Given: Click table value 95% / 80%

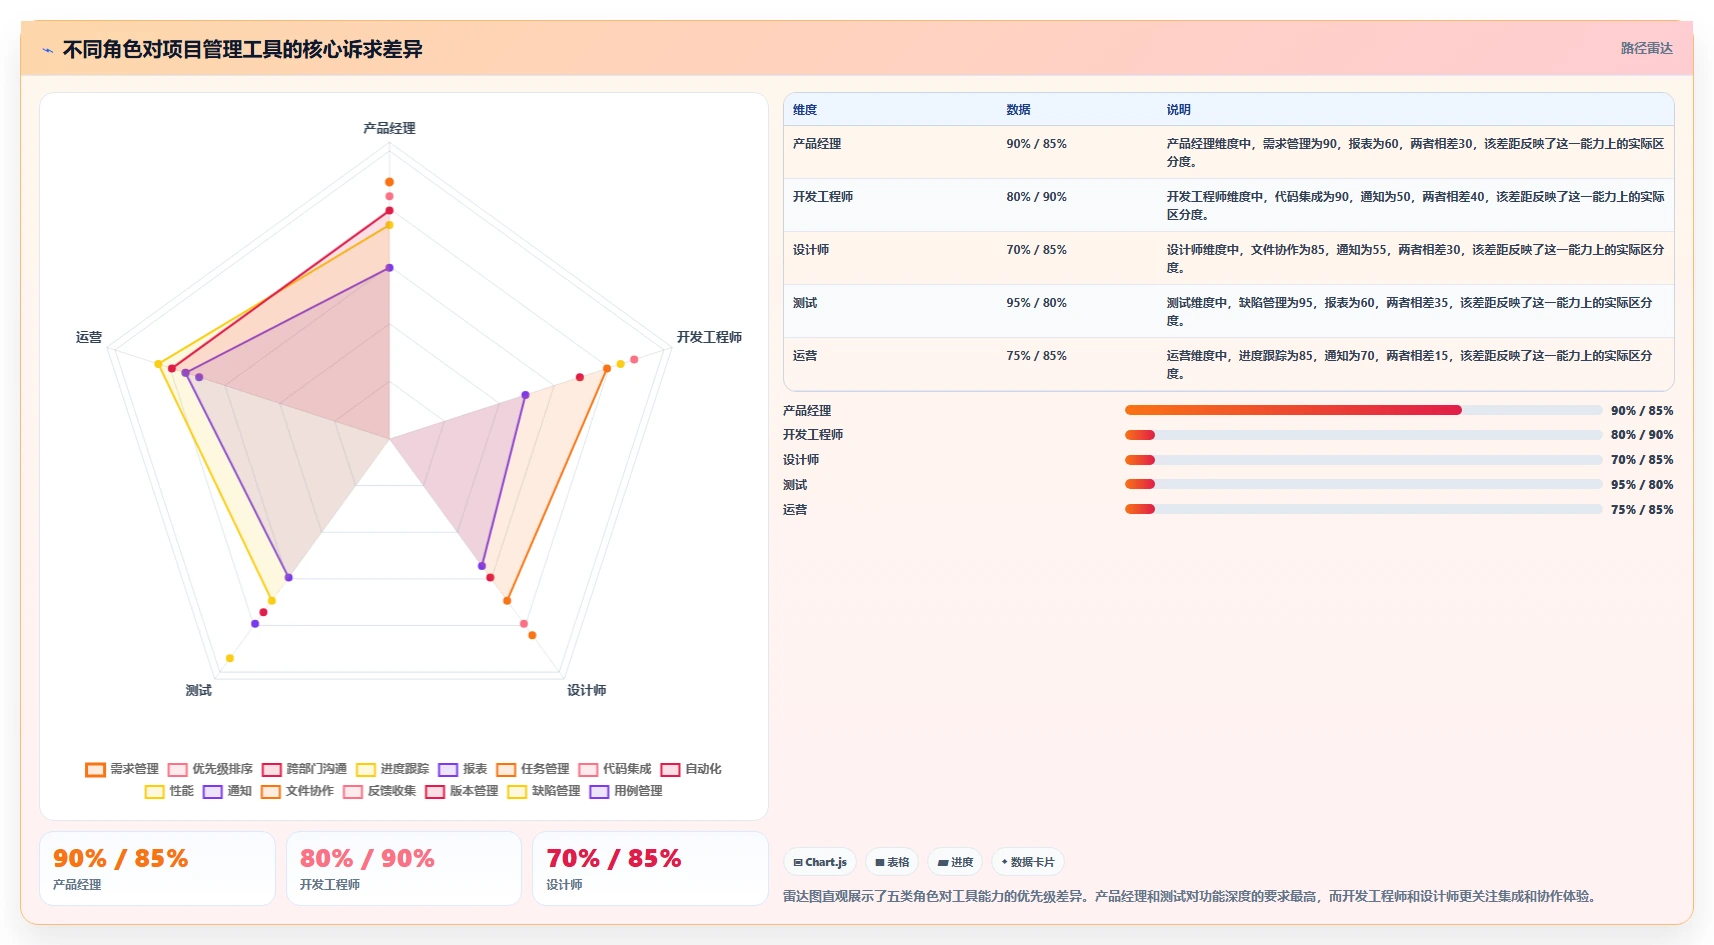Looking at the screenshot, I should click(1036, 303).
